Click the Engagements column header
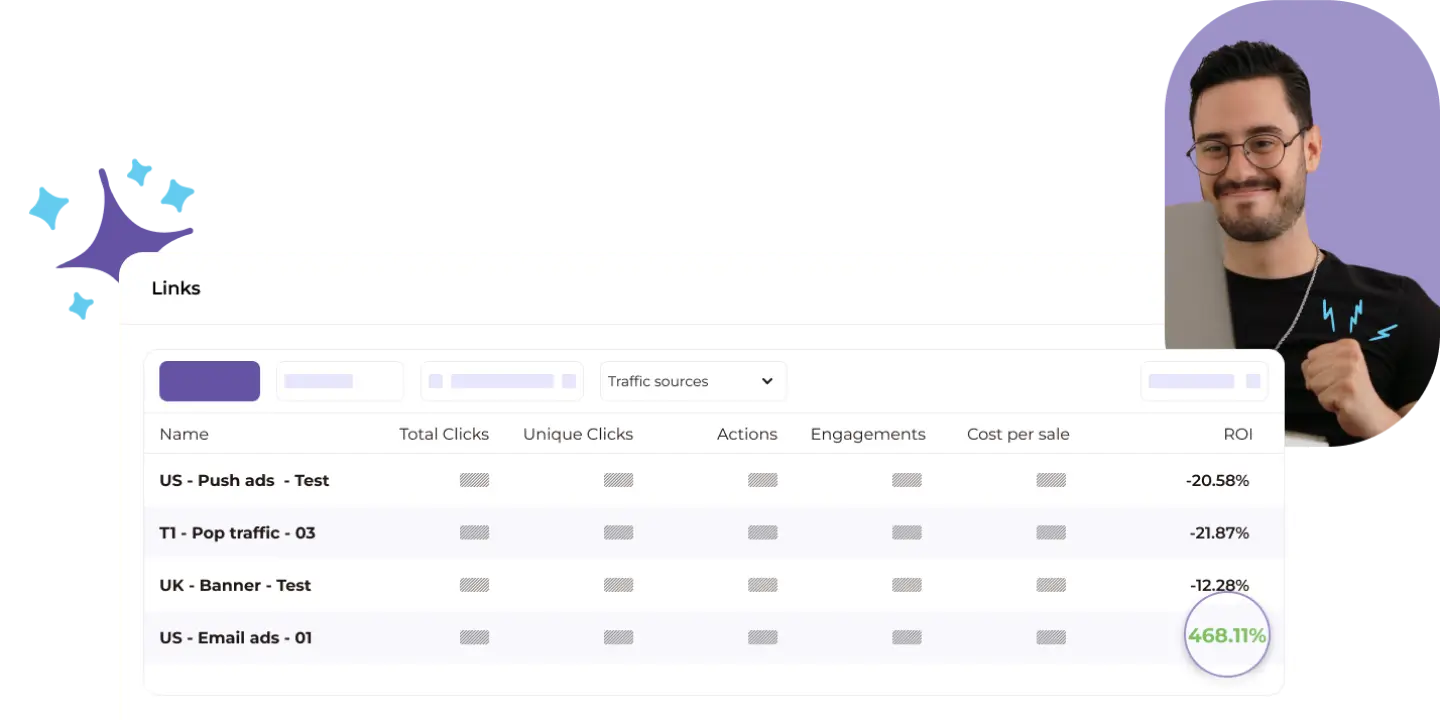Image resolution: width=1440 pixels, height=720 pixels. pos(867,434)
